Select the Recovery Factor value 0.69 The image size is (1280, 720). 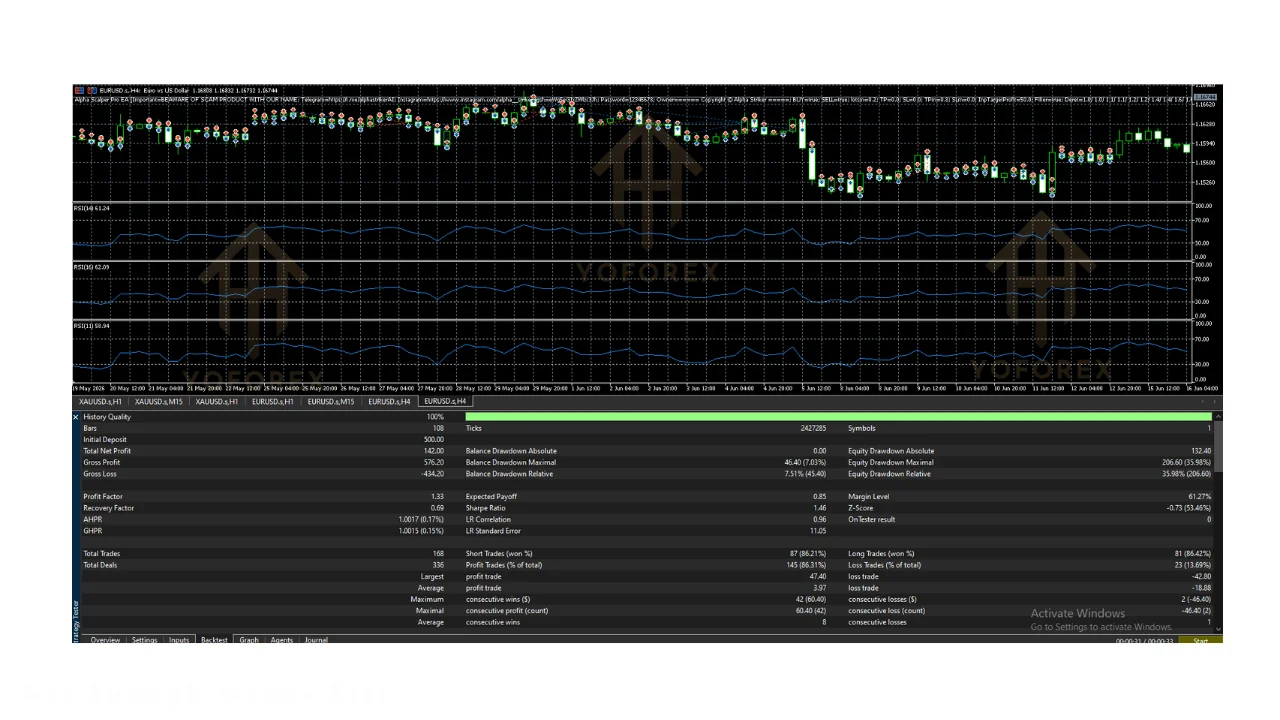(x=437, y=508)
